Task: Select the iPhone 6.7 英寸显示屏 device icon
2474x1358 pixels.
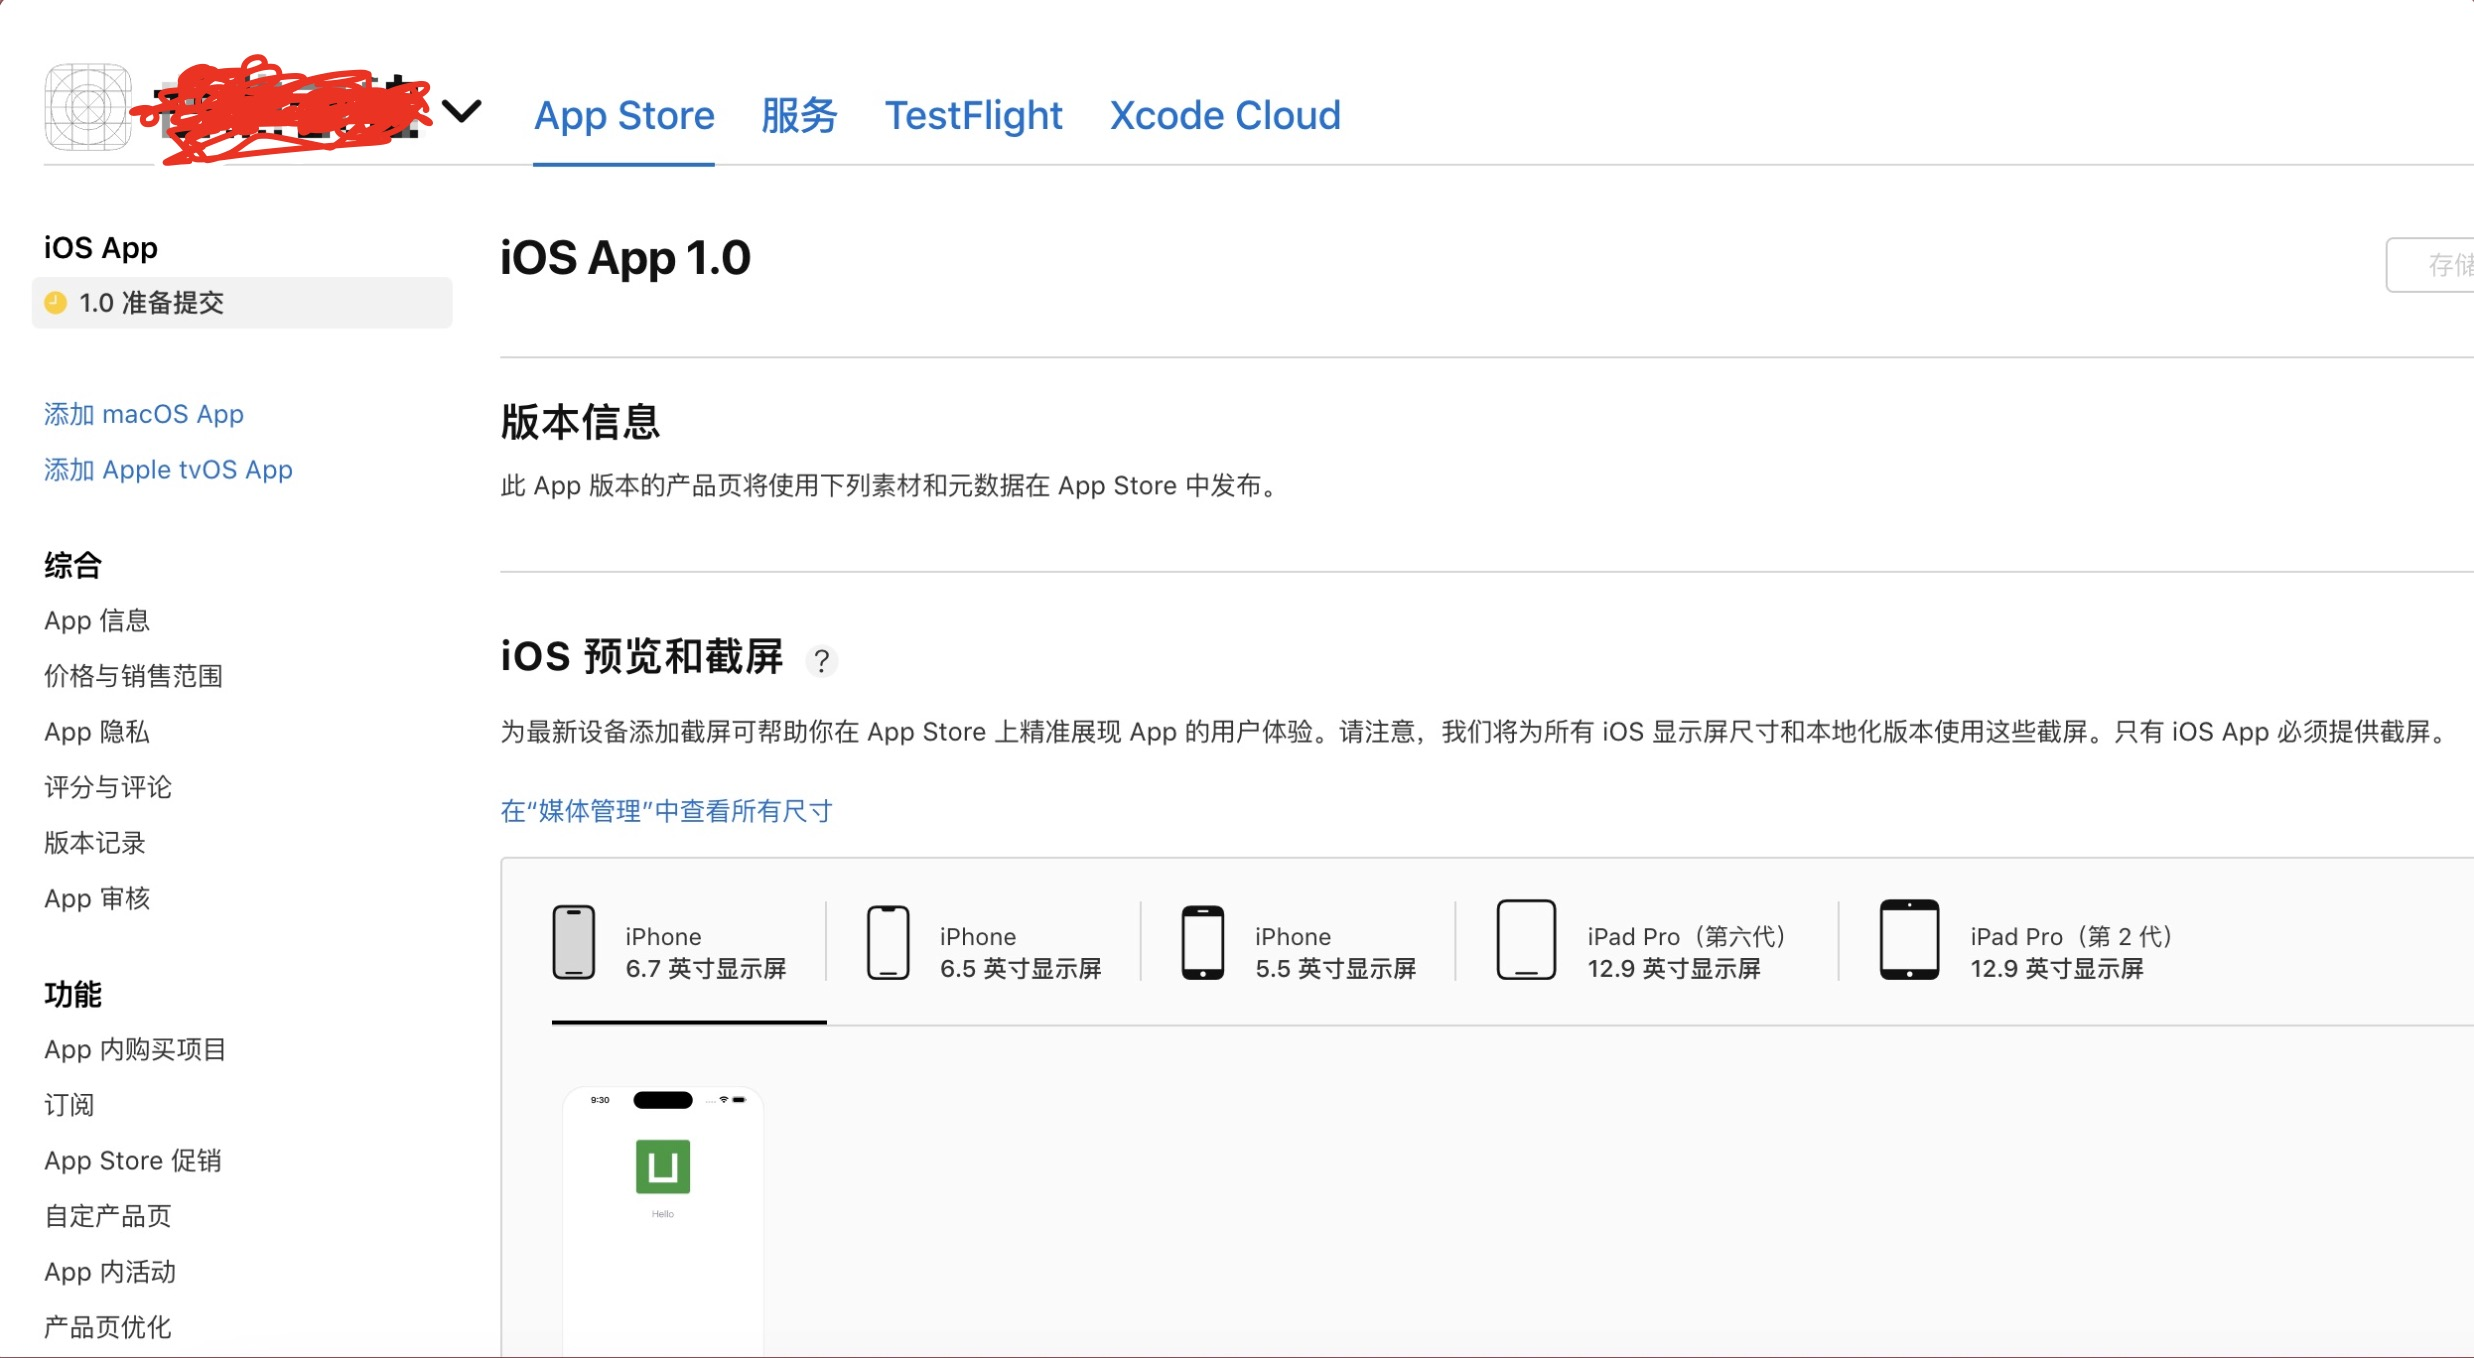Action: click(573, 941)
